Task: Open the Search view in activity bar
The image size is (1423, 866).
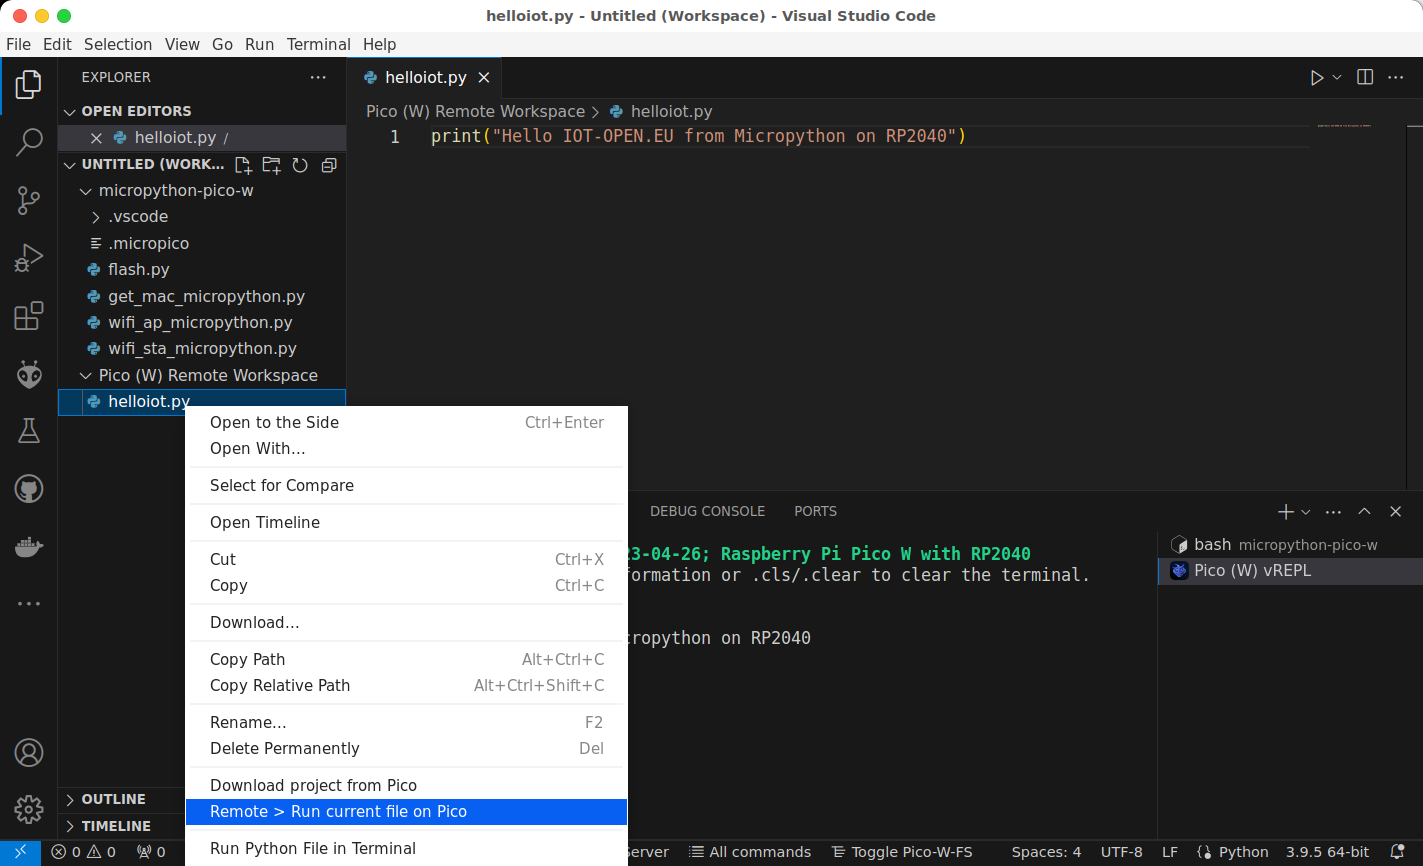Action: pyautogui.click(x=29, y=142)
